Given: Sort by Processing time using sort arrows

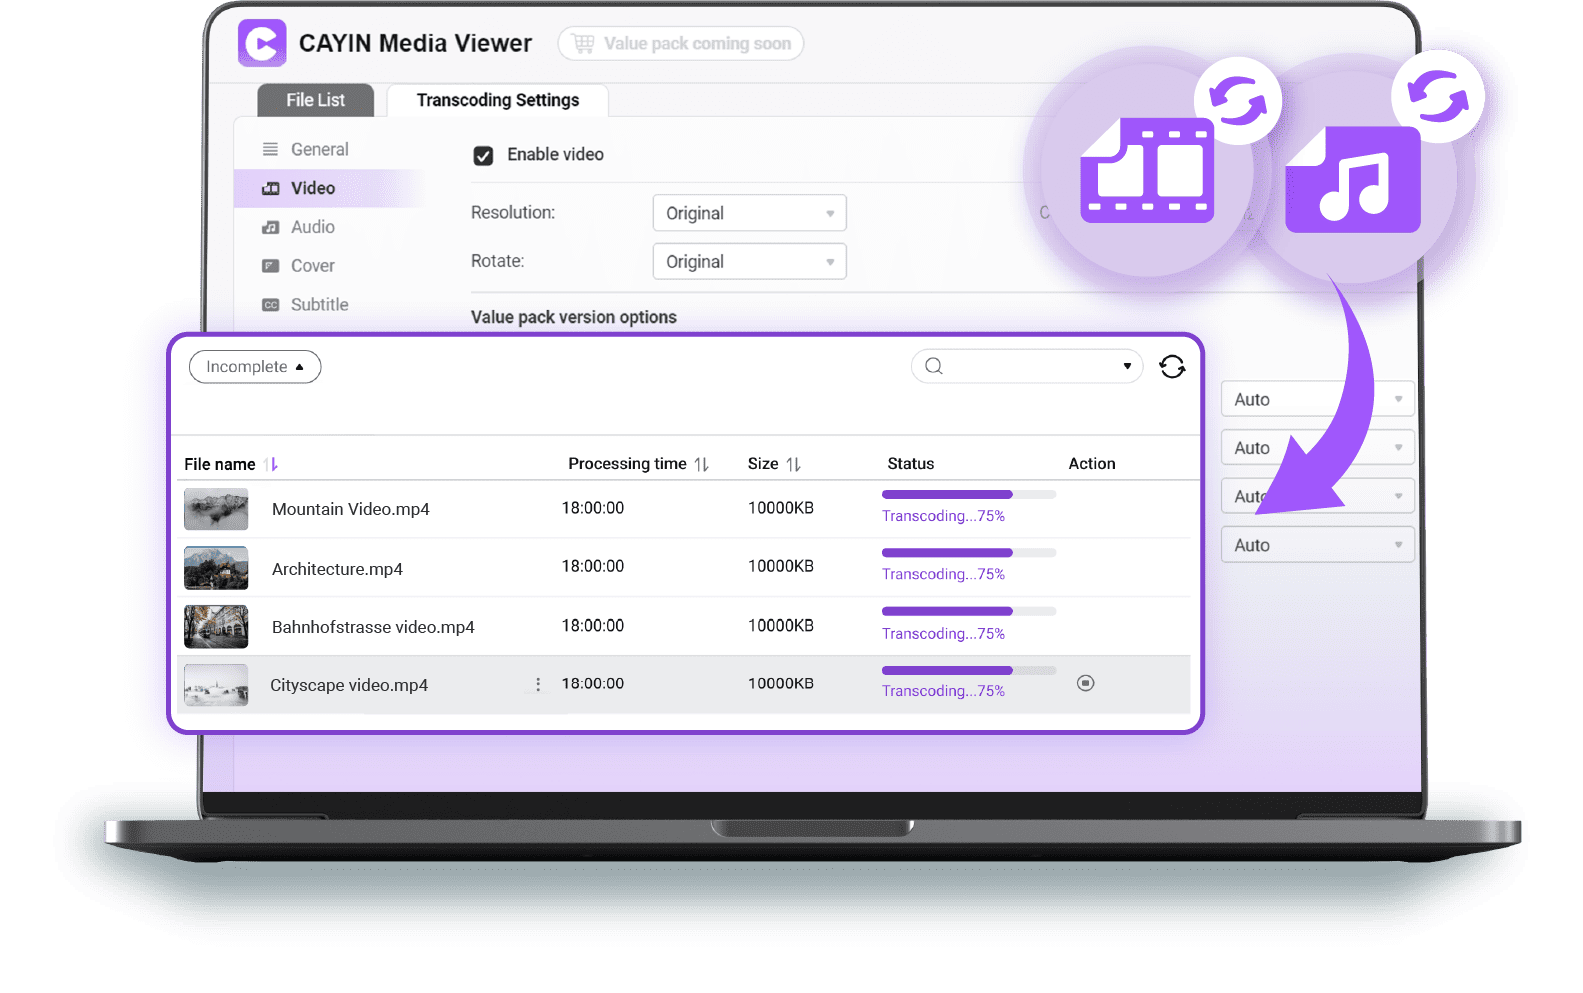Looking at the screenshot, I should coord(701,464).
